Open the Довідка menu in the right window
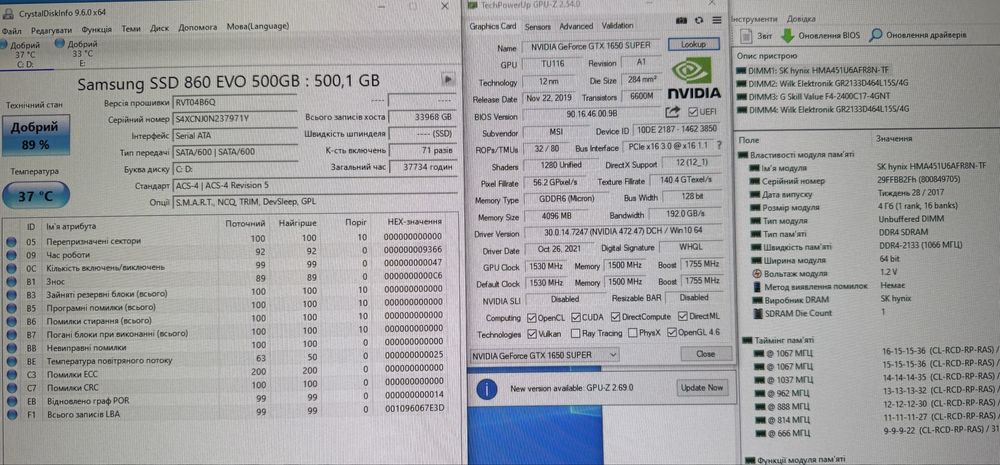The width and height of the screenshot is (1000, 465). [x=801, y=19]
